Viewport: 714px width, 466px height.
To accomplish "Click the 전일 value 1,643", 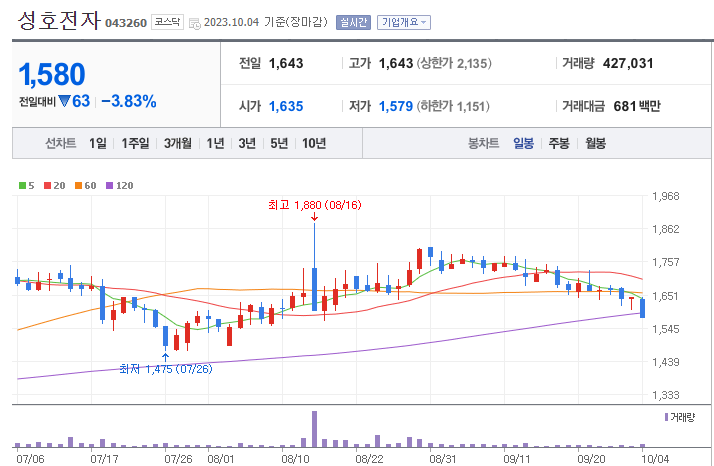I will 286,63.
